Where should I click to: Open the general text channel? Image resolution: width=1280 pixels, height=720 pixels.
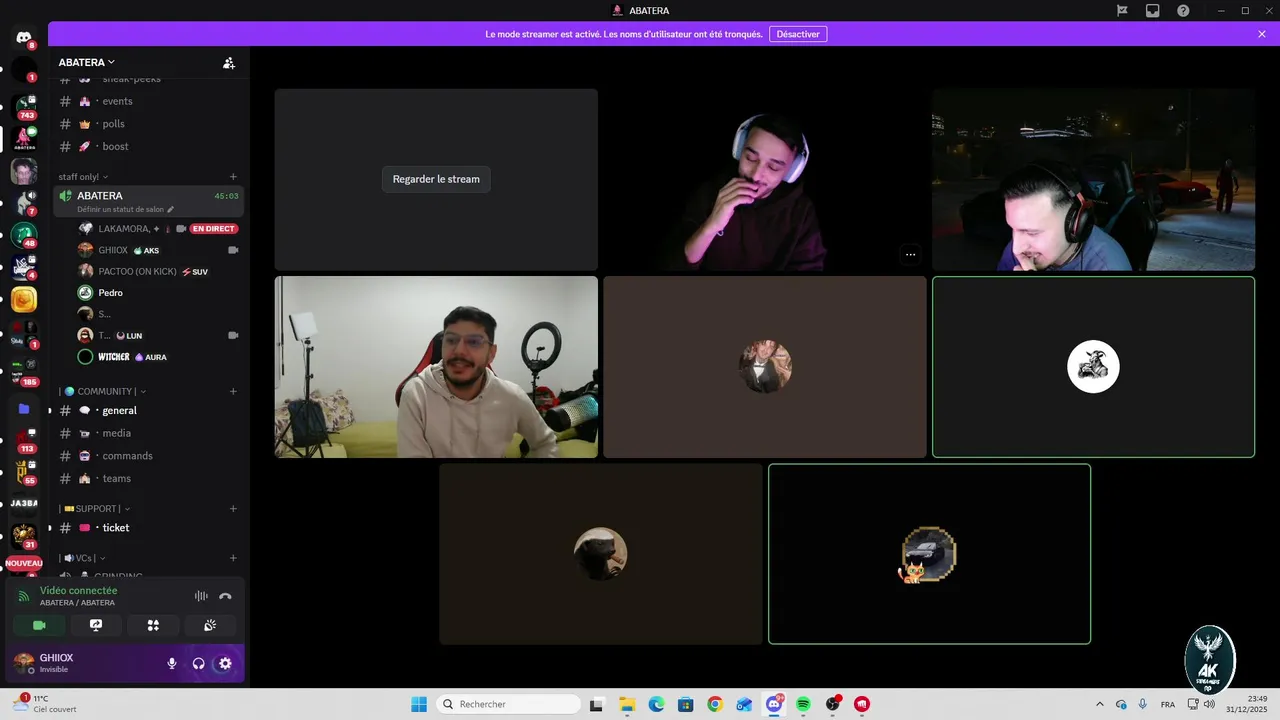pos(149,410)
